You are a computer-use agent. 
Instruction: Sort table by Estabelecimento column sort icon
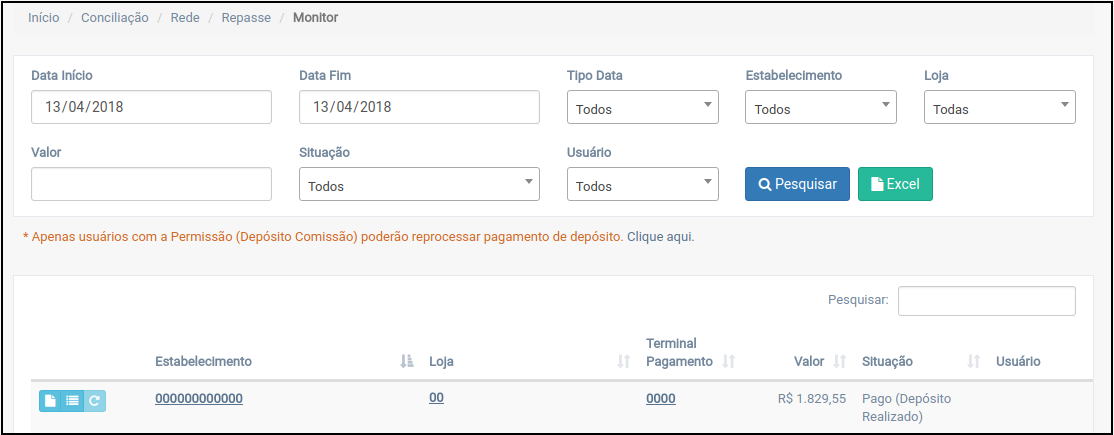point(407,361)
